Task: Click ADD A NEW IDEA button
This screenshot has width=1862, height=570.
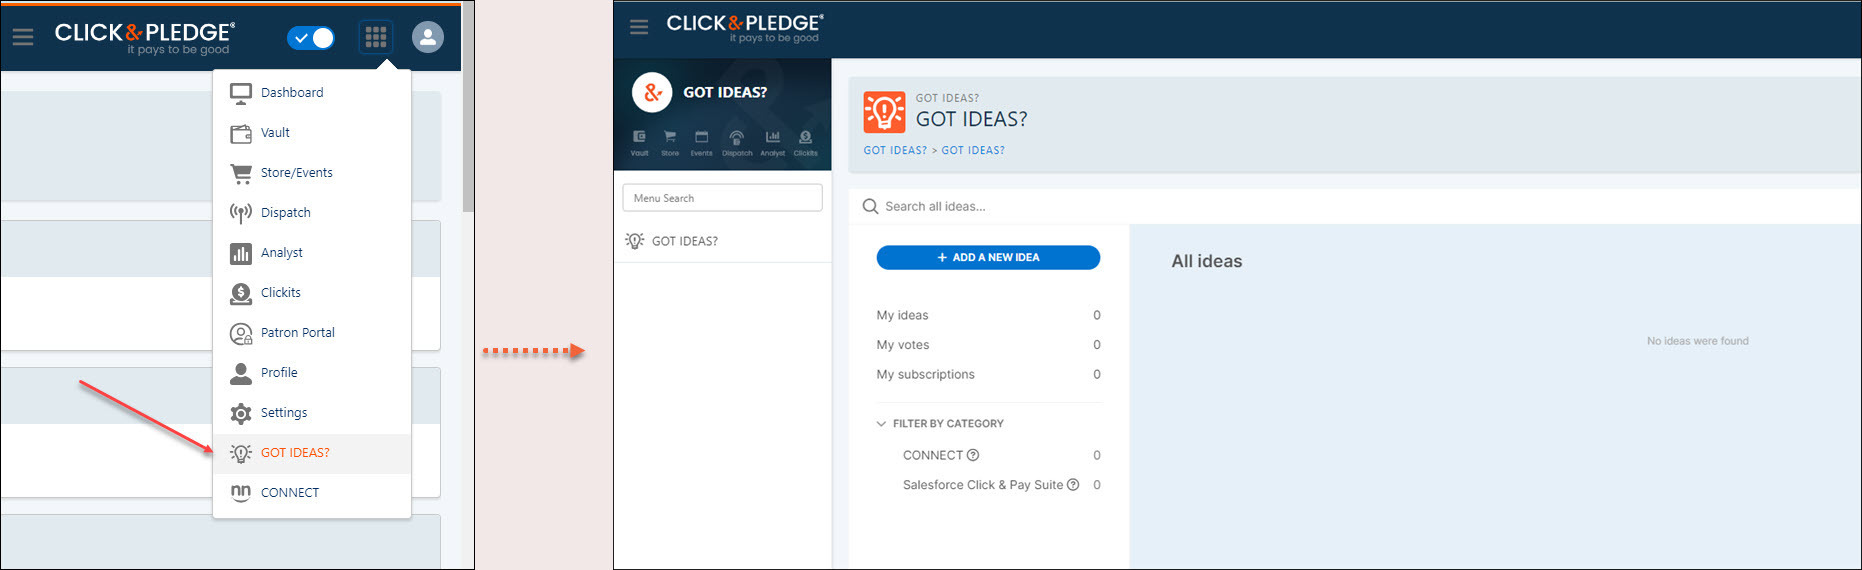Action: coord(988,257)
